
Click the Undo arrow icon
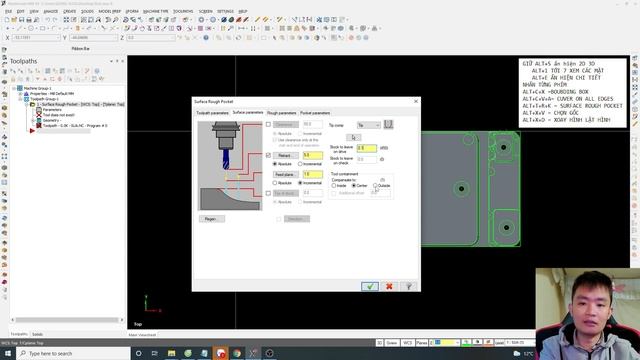pyautogui.click(x=47, y=20)
